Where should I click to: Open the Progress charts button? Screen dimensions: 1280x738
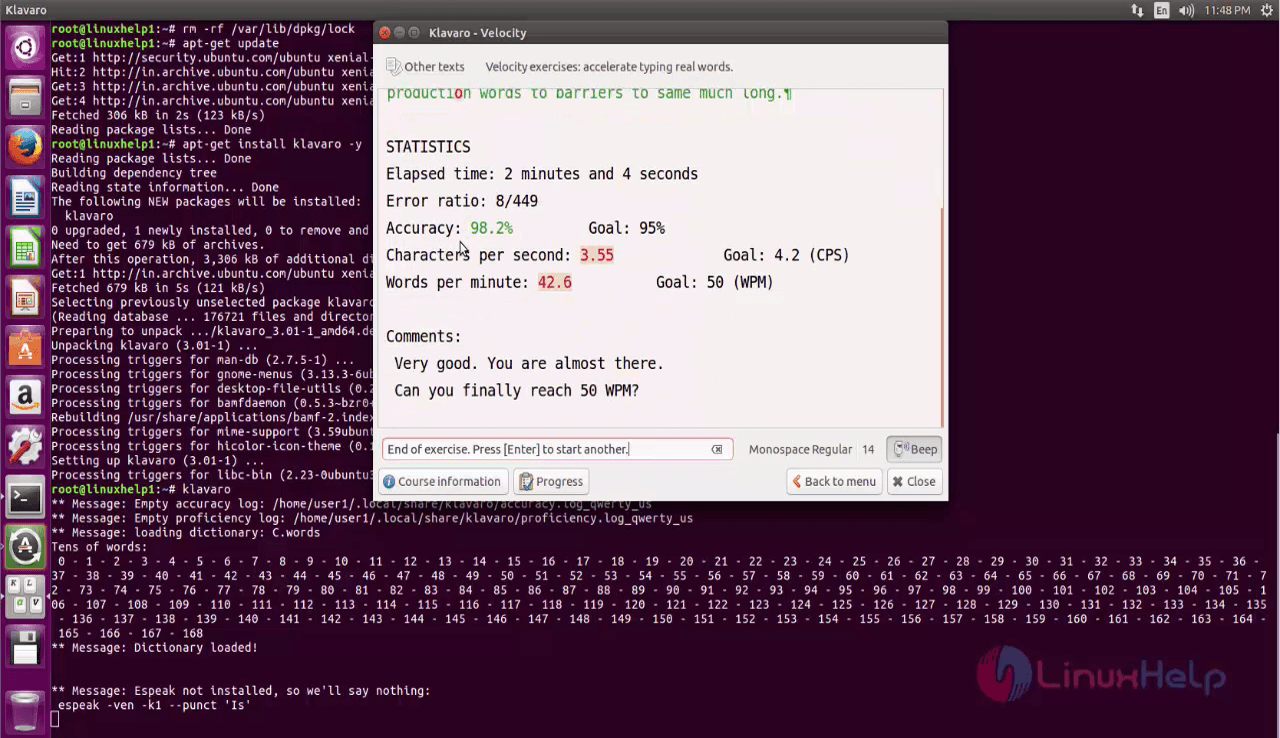[x=550, y=481]
